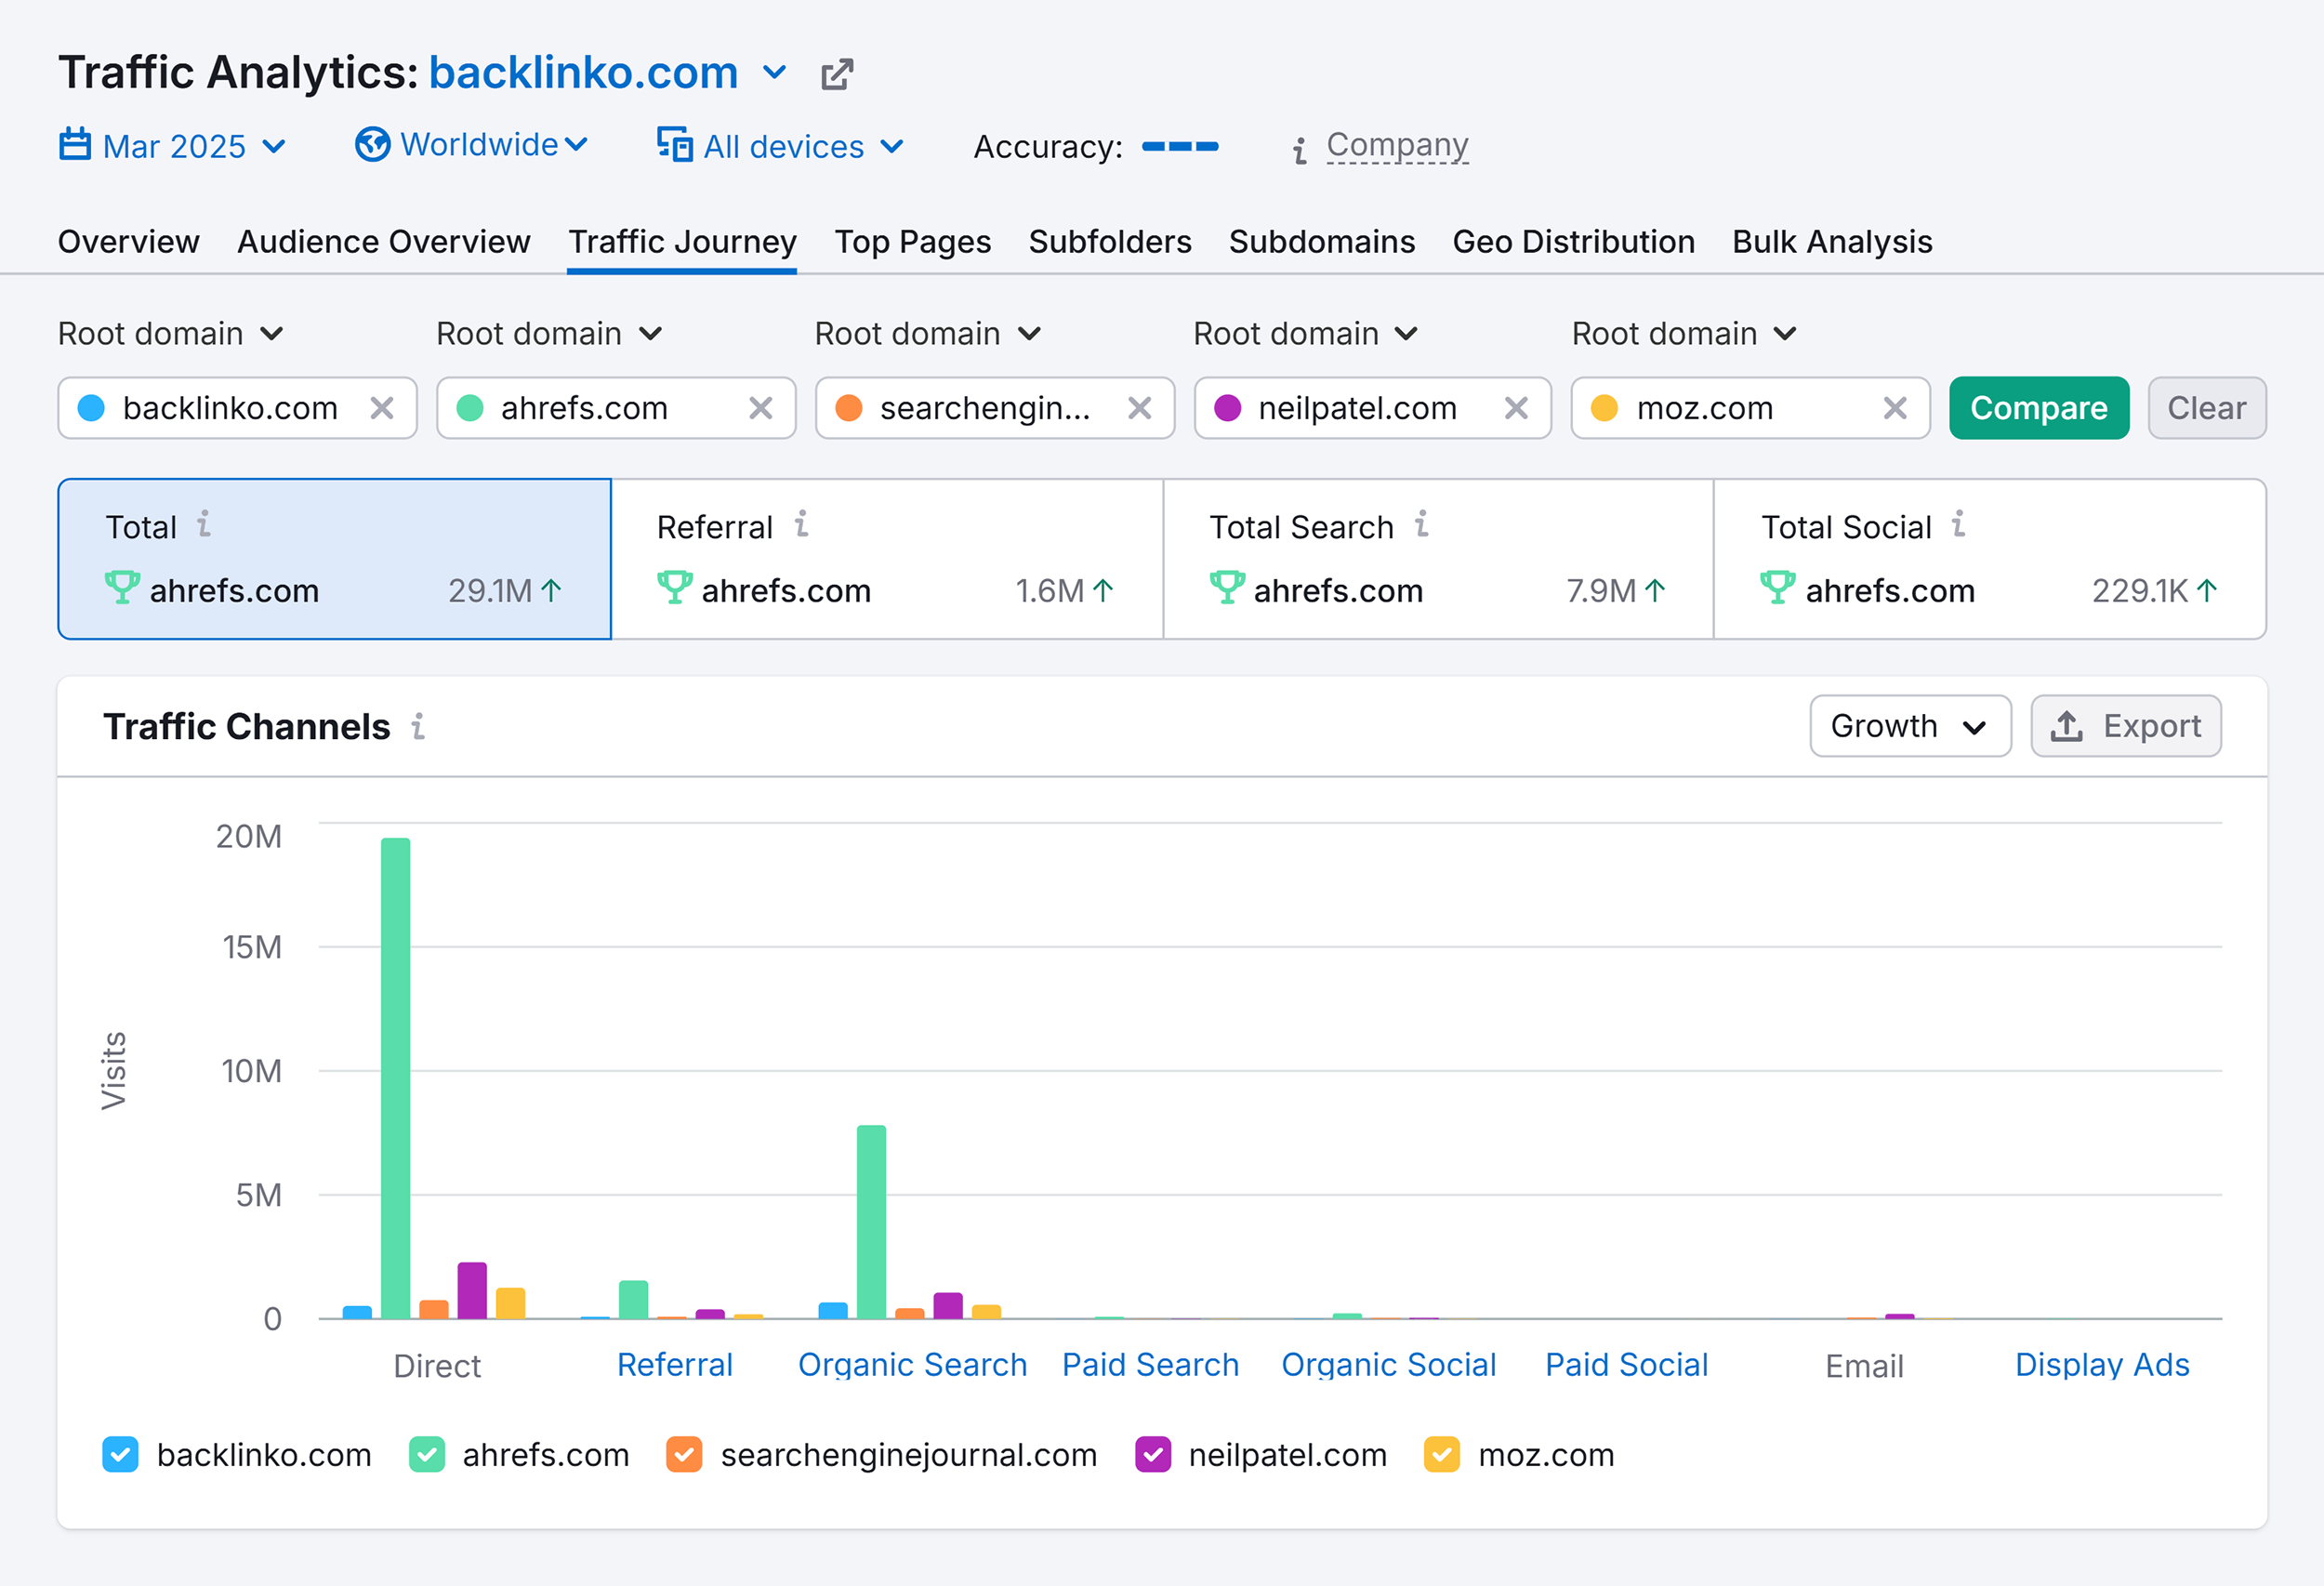Open the Growth dropdown in Traffic Channels
This screenshot has width=2324, height=1586.
(x=1910, y=726)
